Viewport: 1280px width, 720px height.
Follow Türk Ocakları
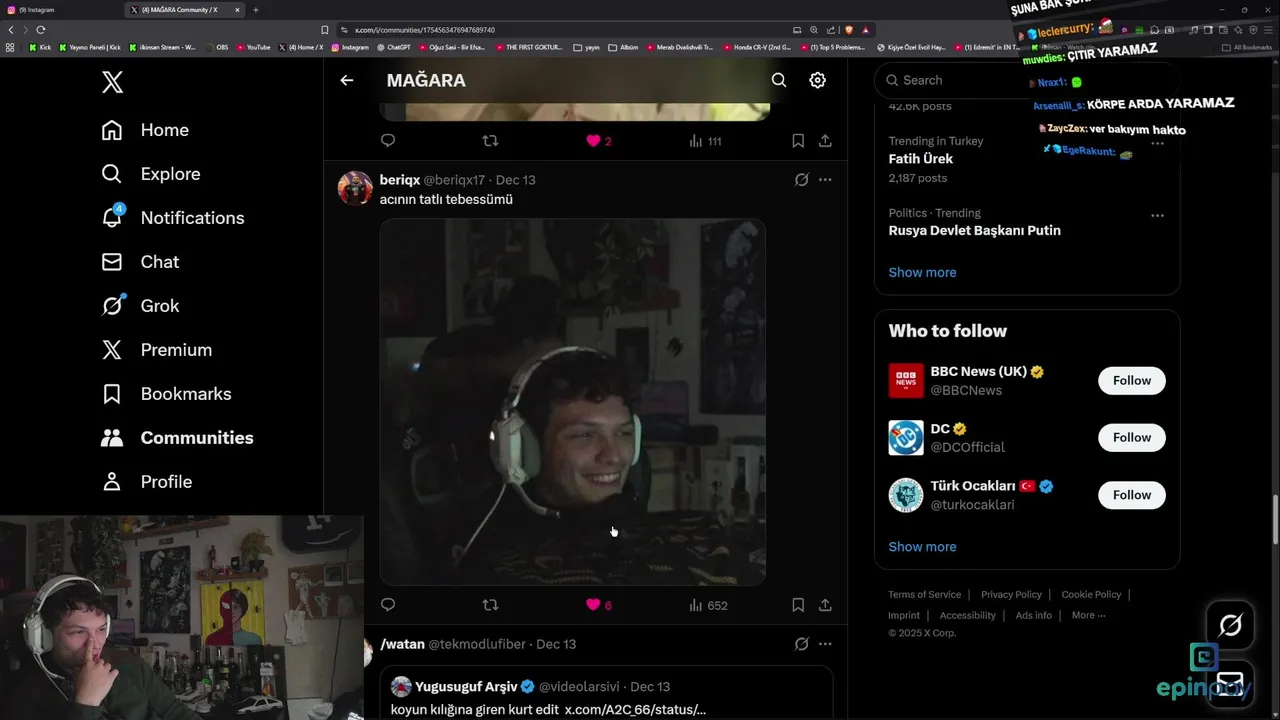(1132, 494)
